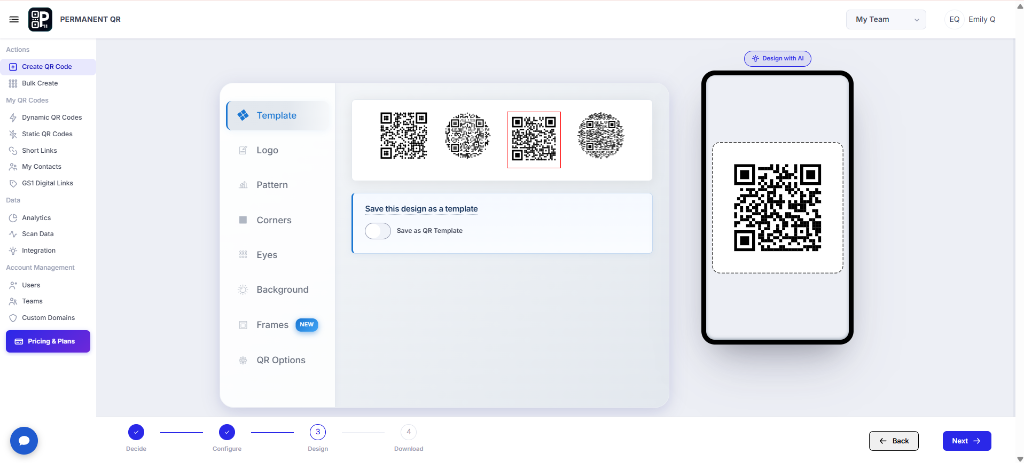Switch to the Template tab
This screenshot has height=463, width=1024.
pyautogui.click(x=278, y=116)
